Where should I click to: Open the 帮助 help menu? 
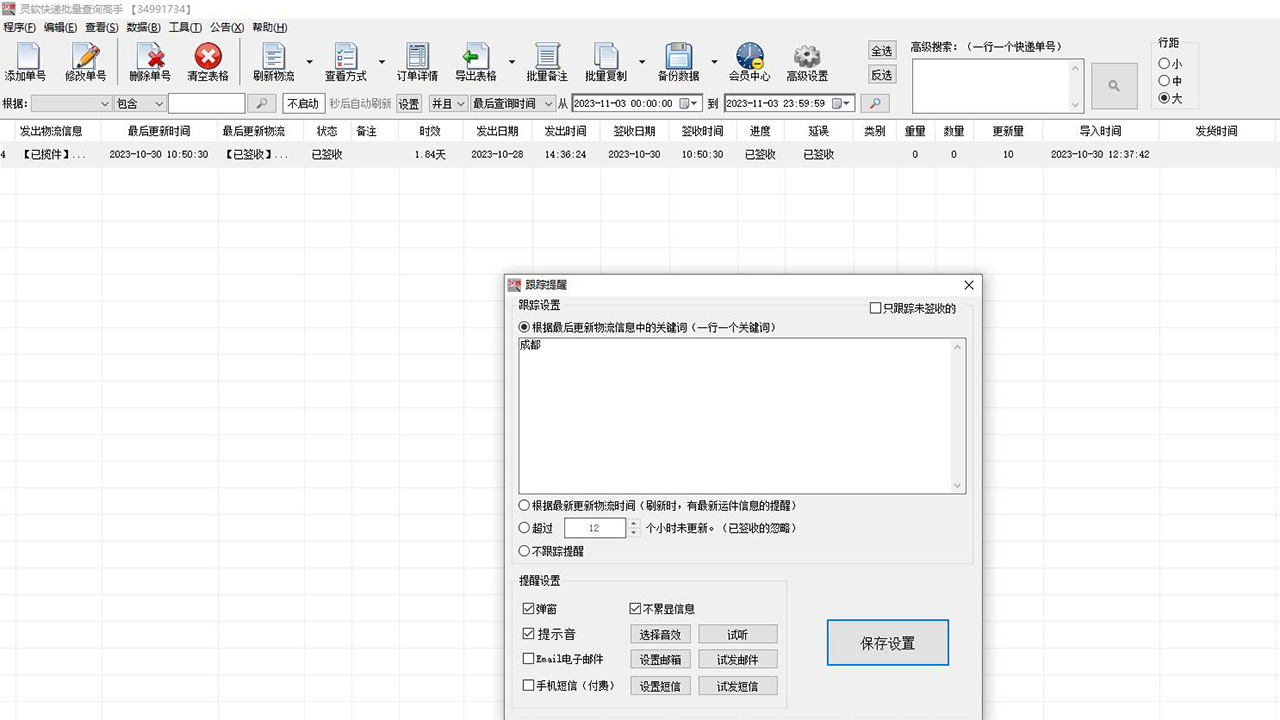coord(268,27)
